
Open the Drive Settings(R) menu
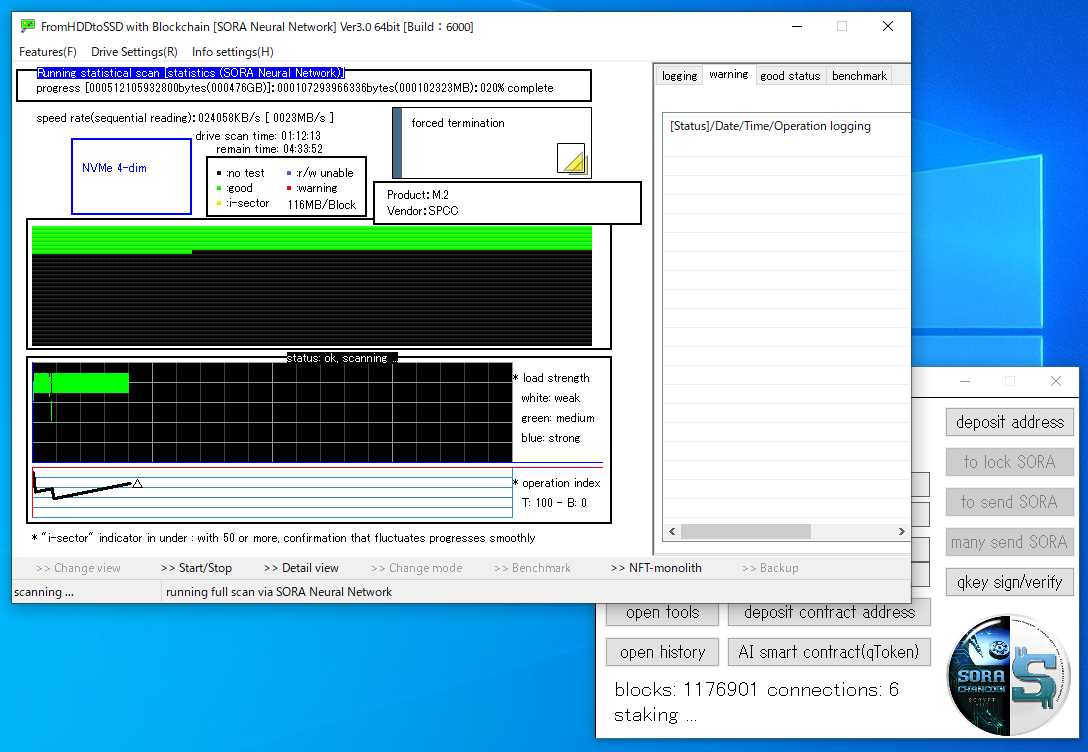click(x=134, y=52)
